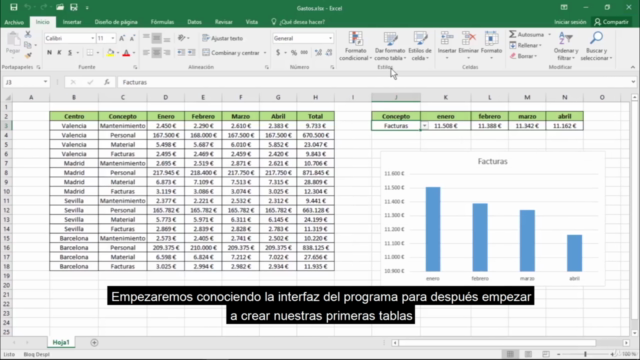
Task: Click the Compartir button
Action: pos(611,22)
